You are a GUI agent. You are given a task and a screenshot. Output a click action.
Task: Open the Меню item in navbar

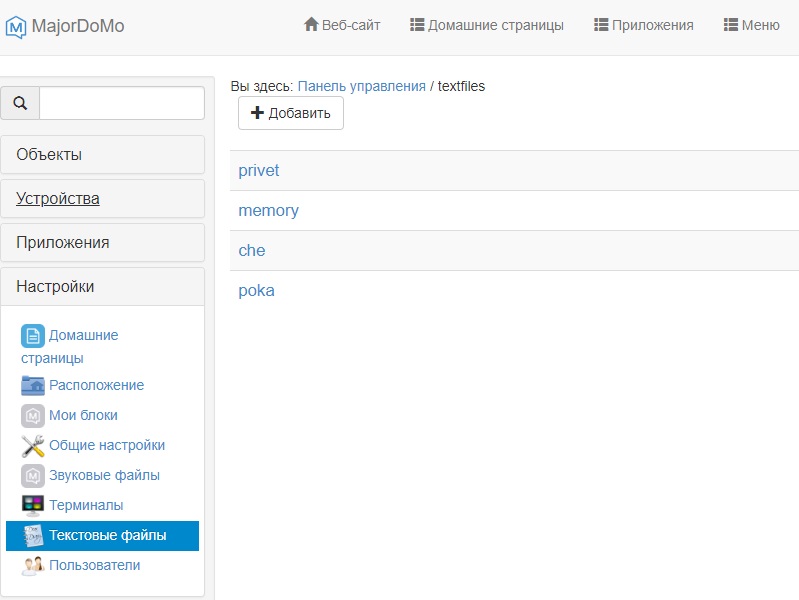coord(751,26)
